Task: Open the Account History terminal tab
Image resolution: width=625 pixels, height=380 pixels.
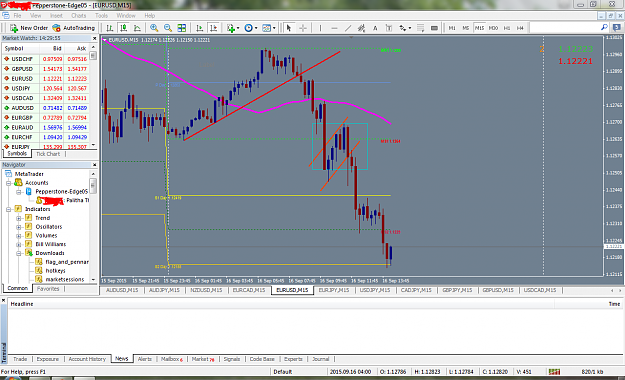Action: click(x=87, y=359)
